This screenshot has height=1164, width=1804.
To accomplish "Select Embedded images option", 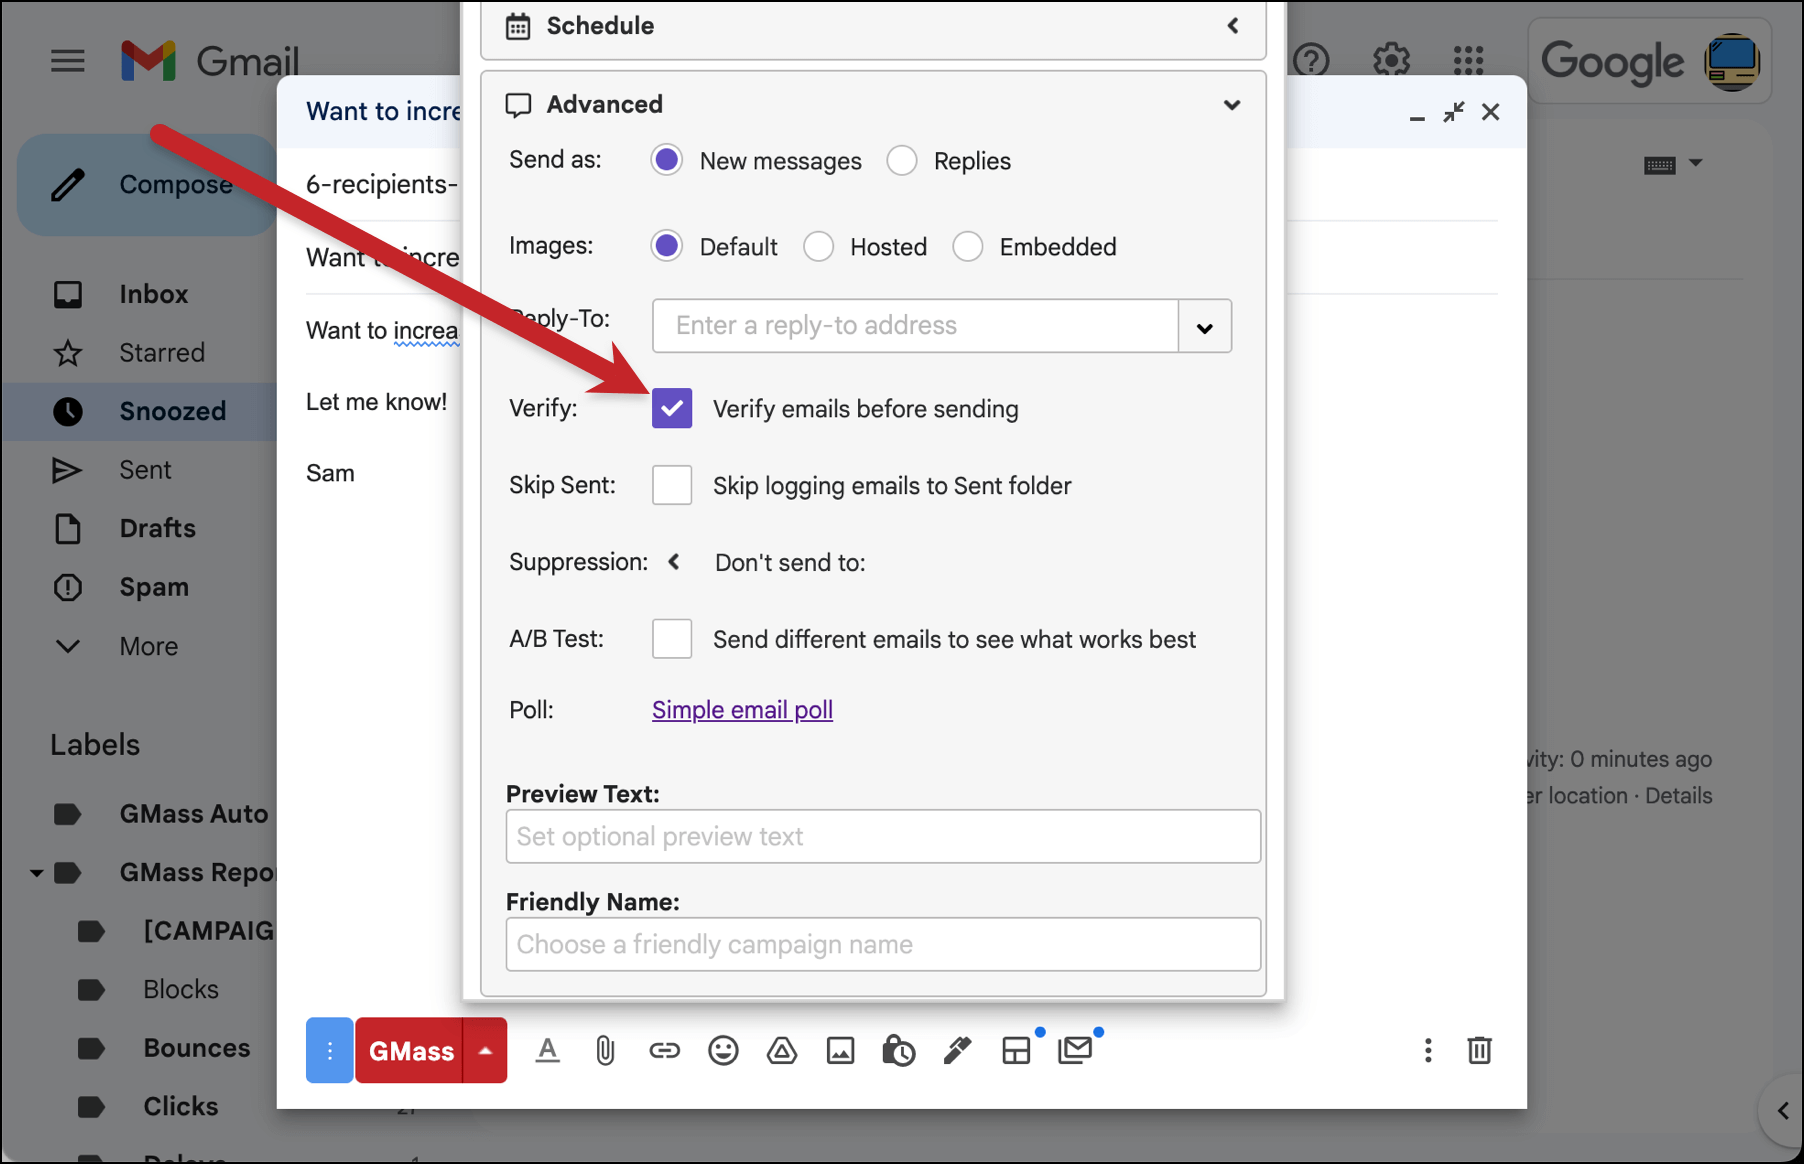I will point(967,246).
